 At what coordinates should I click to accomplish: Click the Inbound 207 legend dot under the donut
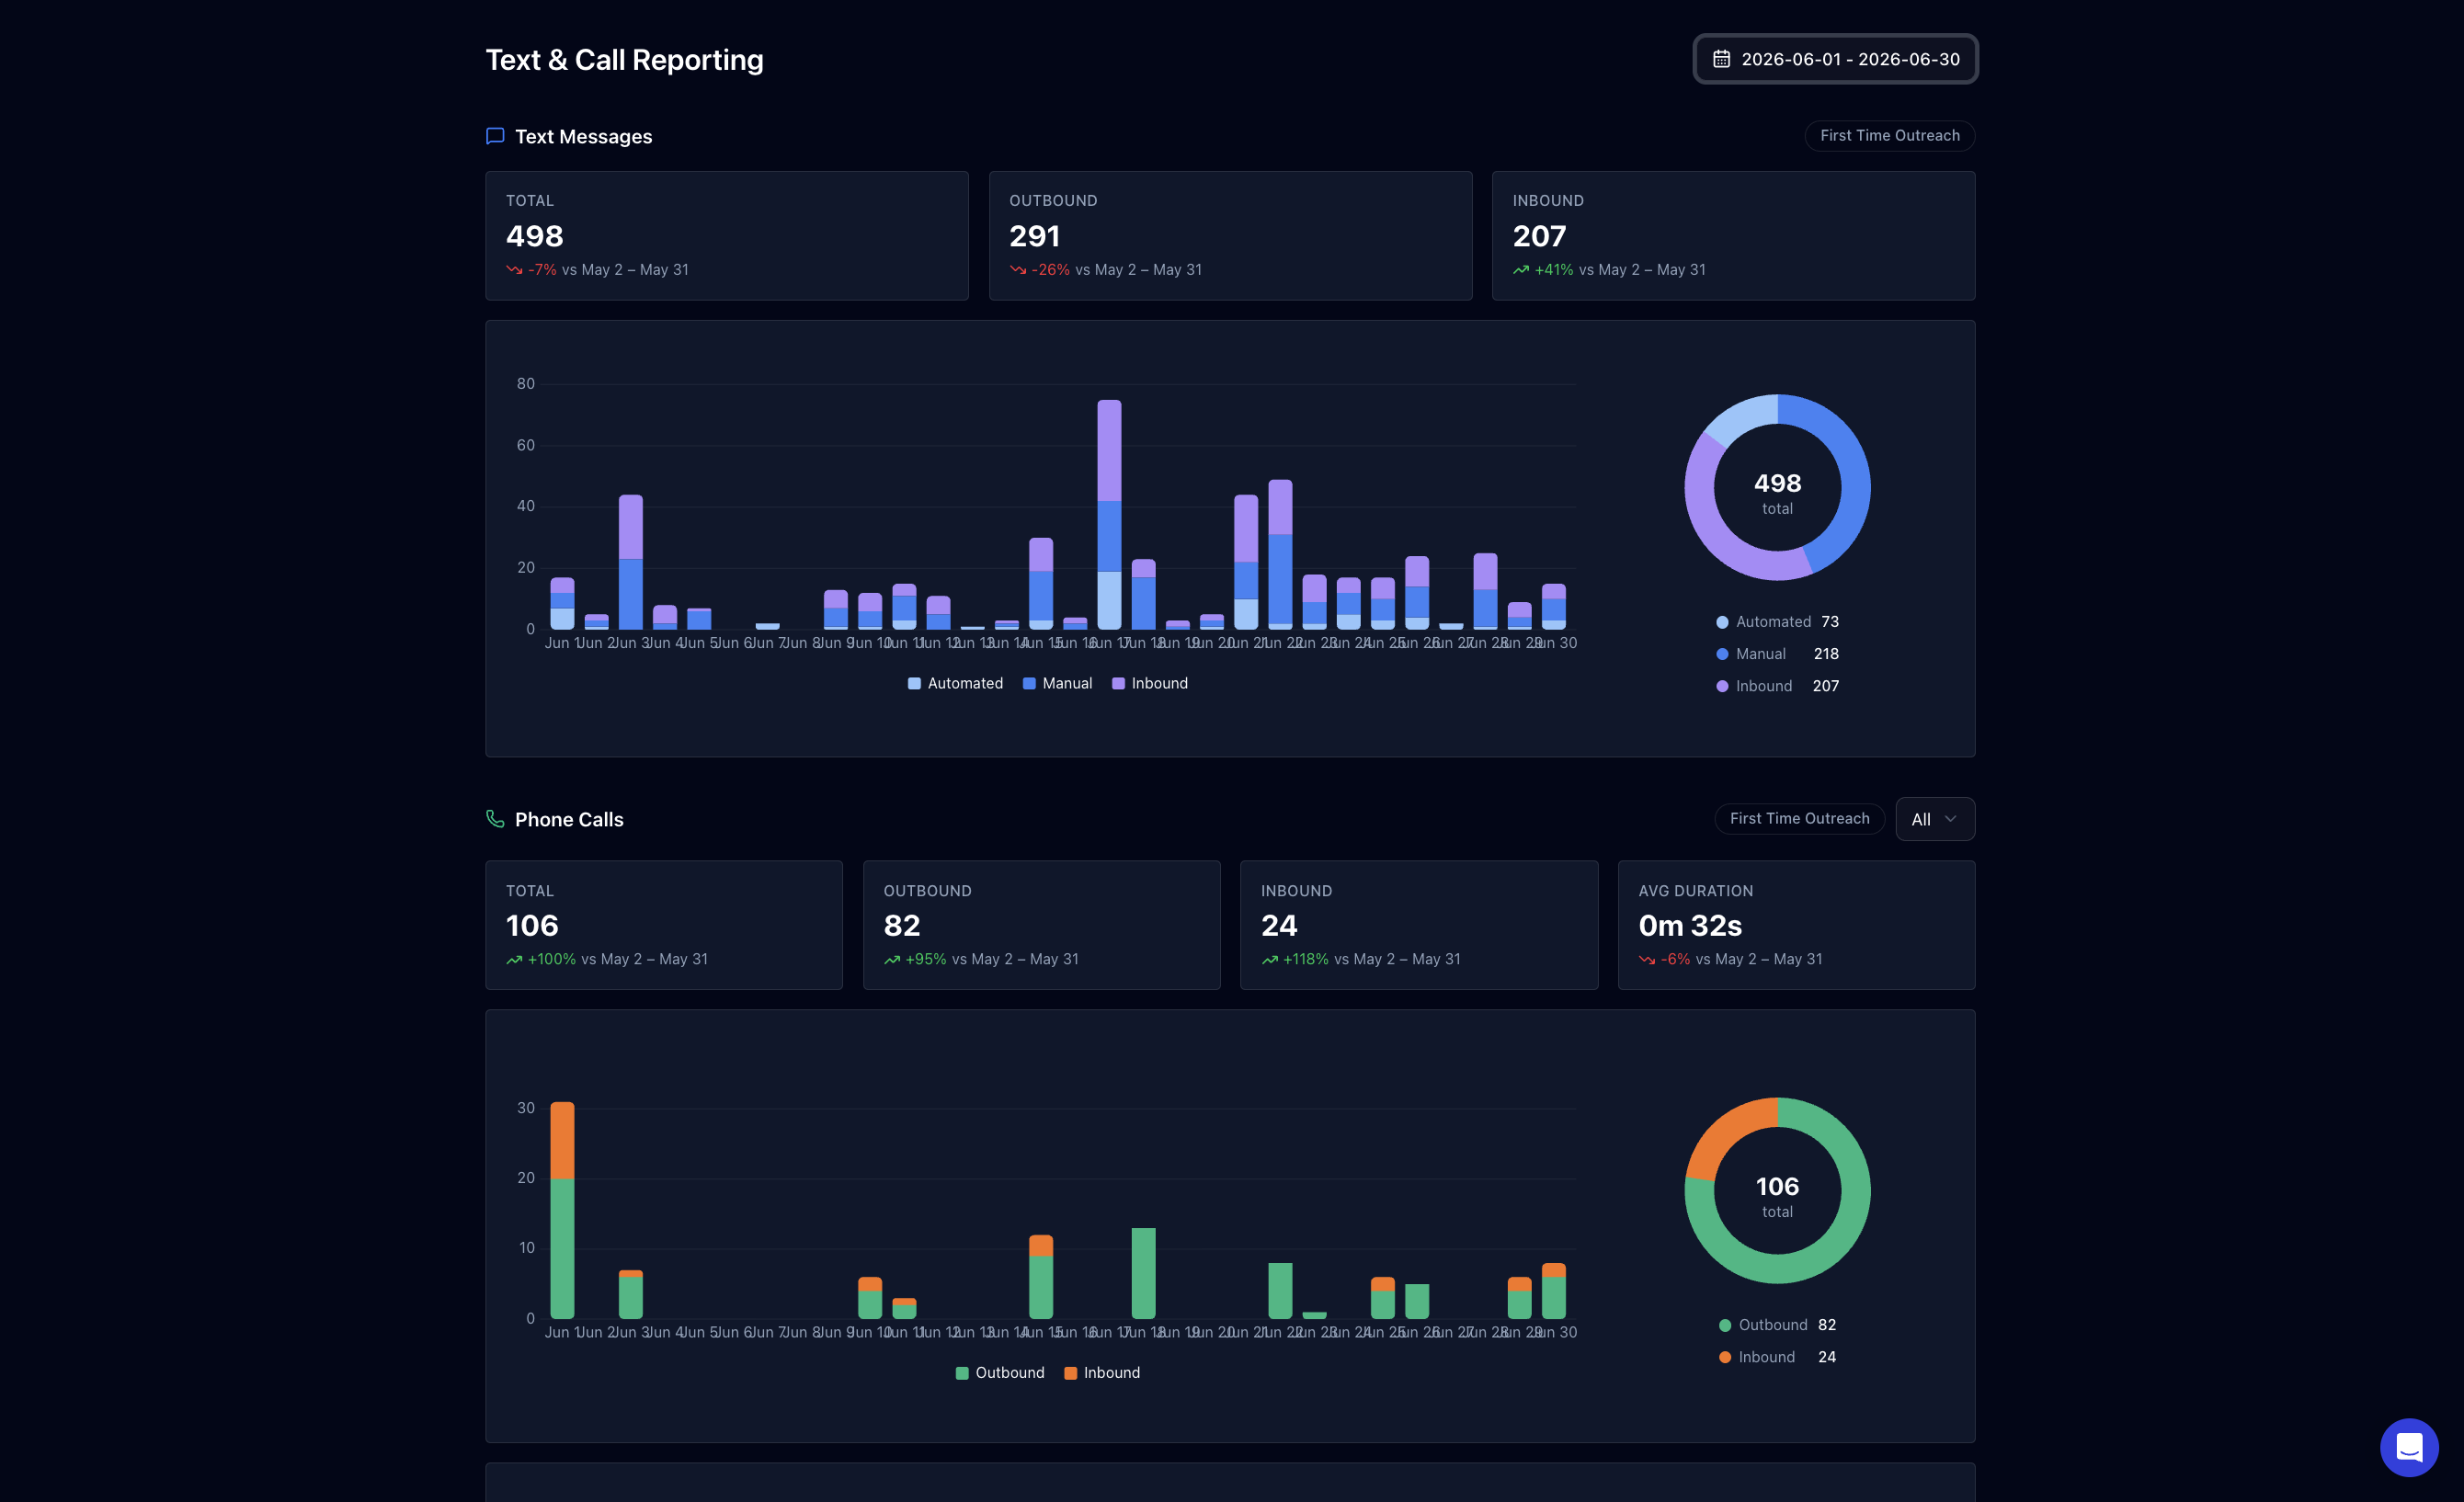(1722, 686)
